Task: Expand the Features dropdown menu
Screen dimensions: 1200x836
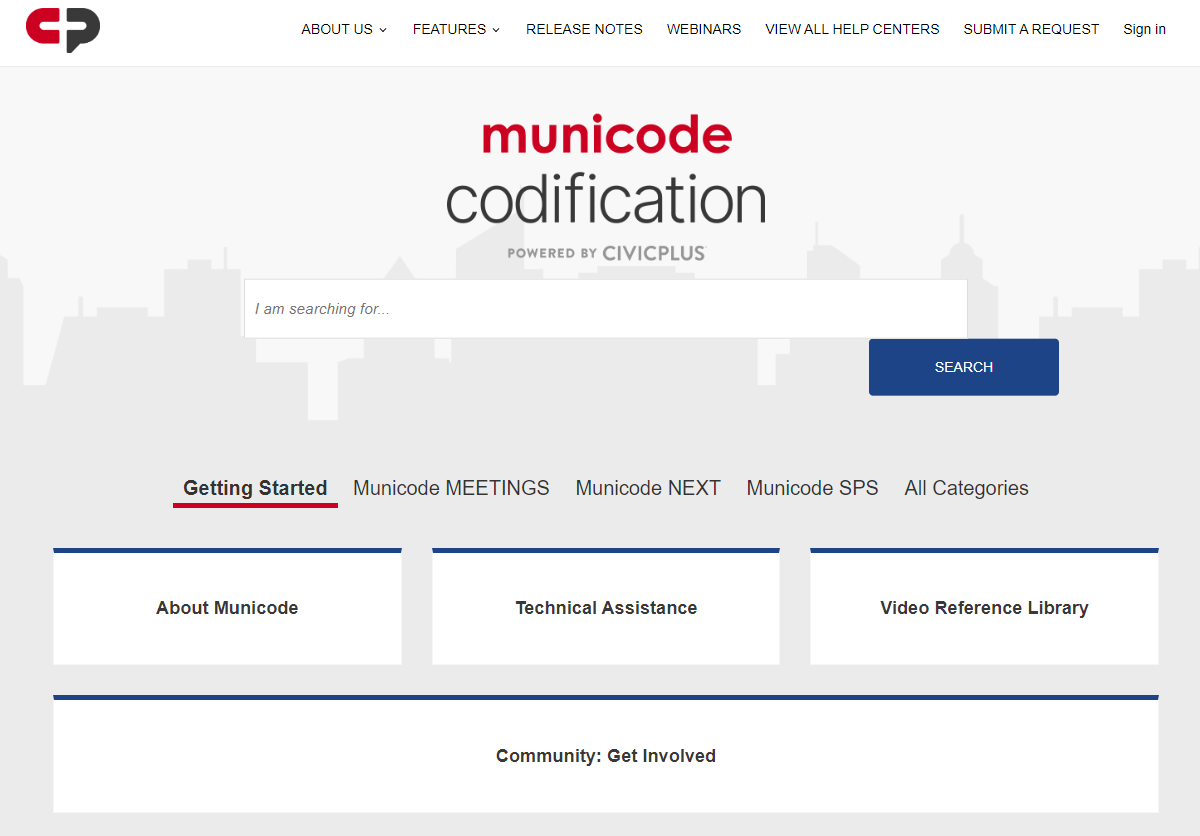Action: [x=457, y=29]
